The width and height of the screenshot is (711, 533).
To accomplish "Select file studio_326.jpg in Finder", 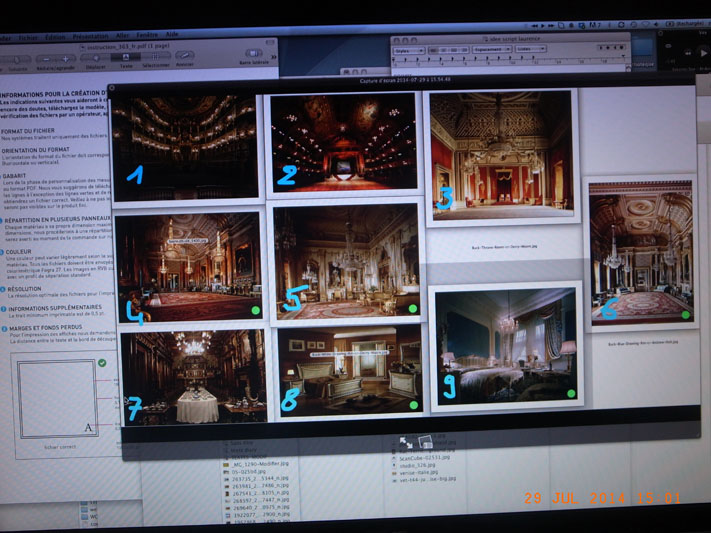I will click(x=413, y=465).
